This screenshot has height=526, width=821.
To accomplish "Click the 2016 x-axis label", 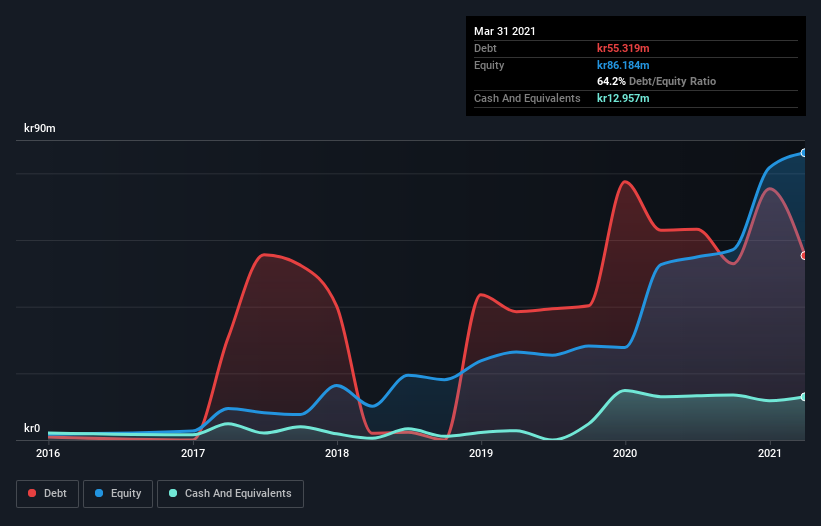I will tap(48, 453).
